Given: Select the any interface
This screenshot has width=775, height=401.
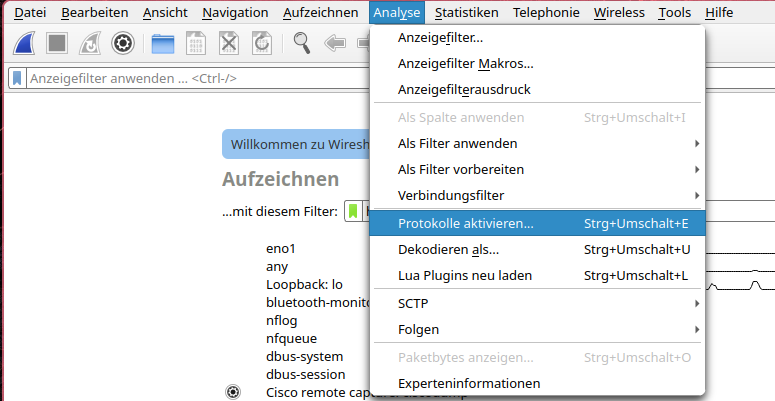Looking at the screenshot, I should coord(277,267).
